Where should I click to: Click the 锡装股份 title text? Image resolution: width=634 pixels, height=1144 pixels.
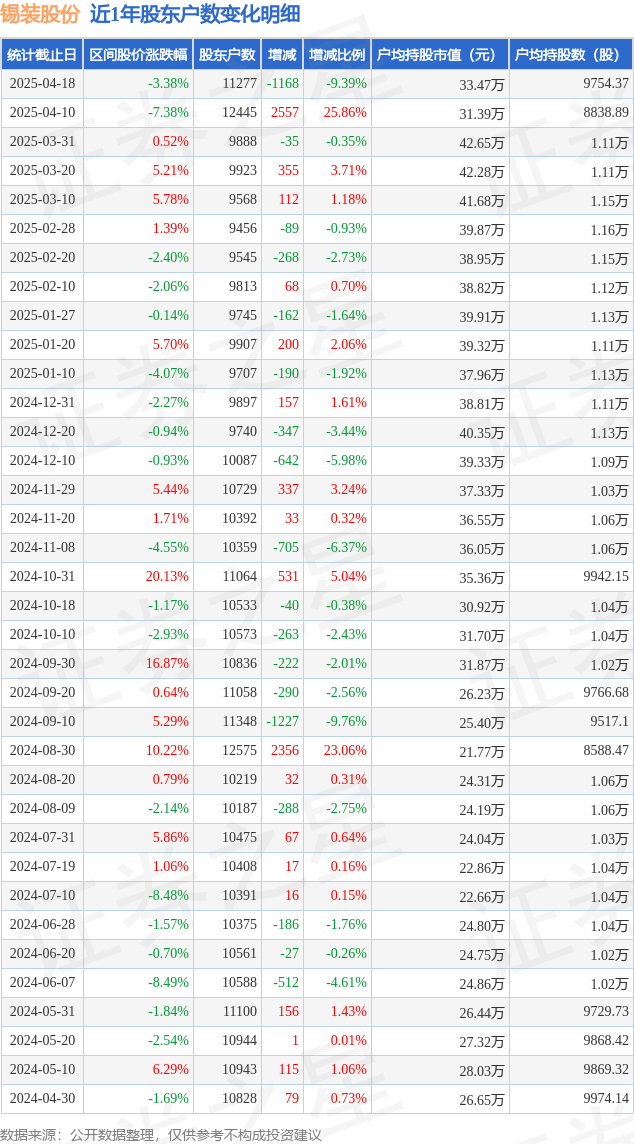tap(41, 15)
